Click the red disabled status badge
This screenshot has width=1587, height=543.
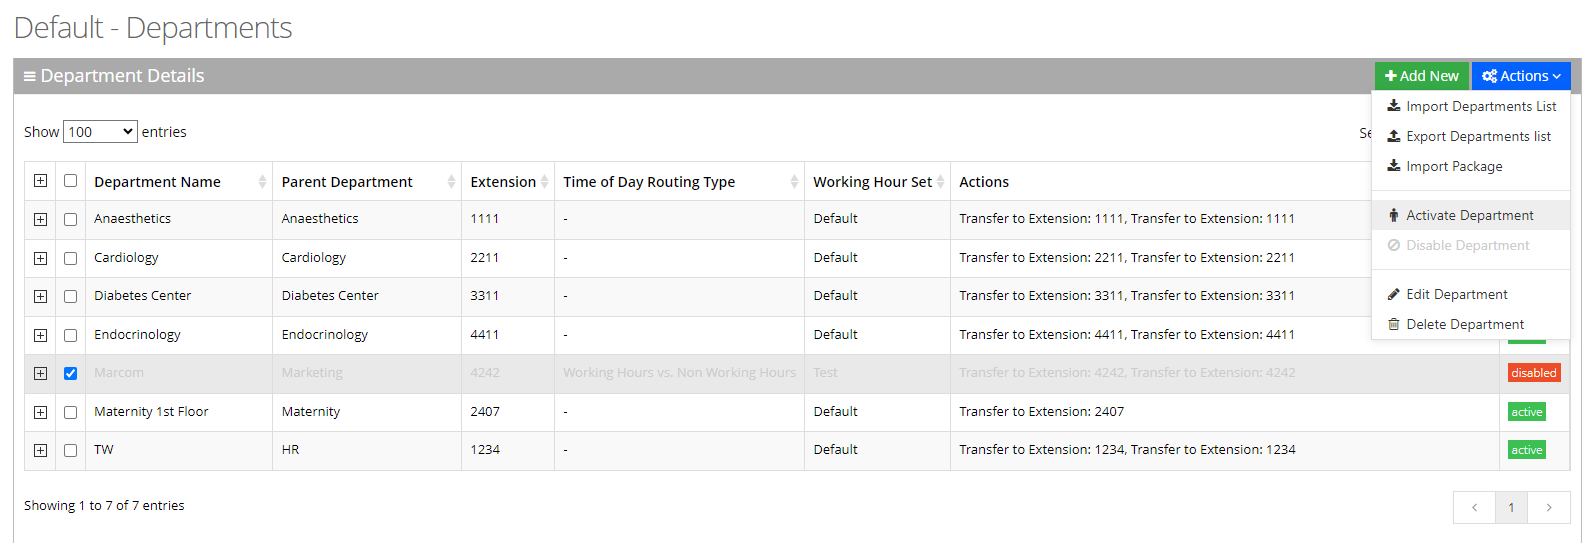(x=1533, y=373)
